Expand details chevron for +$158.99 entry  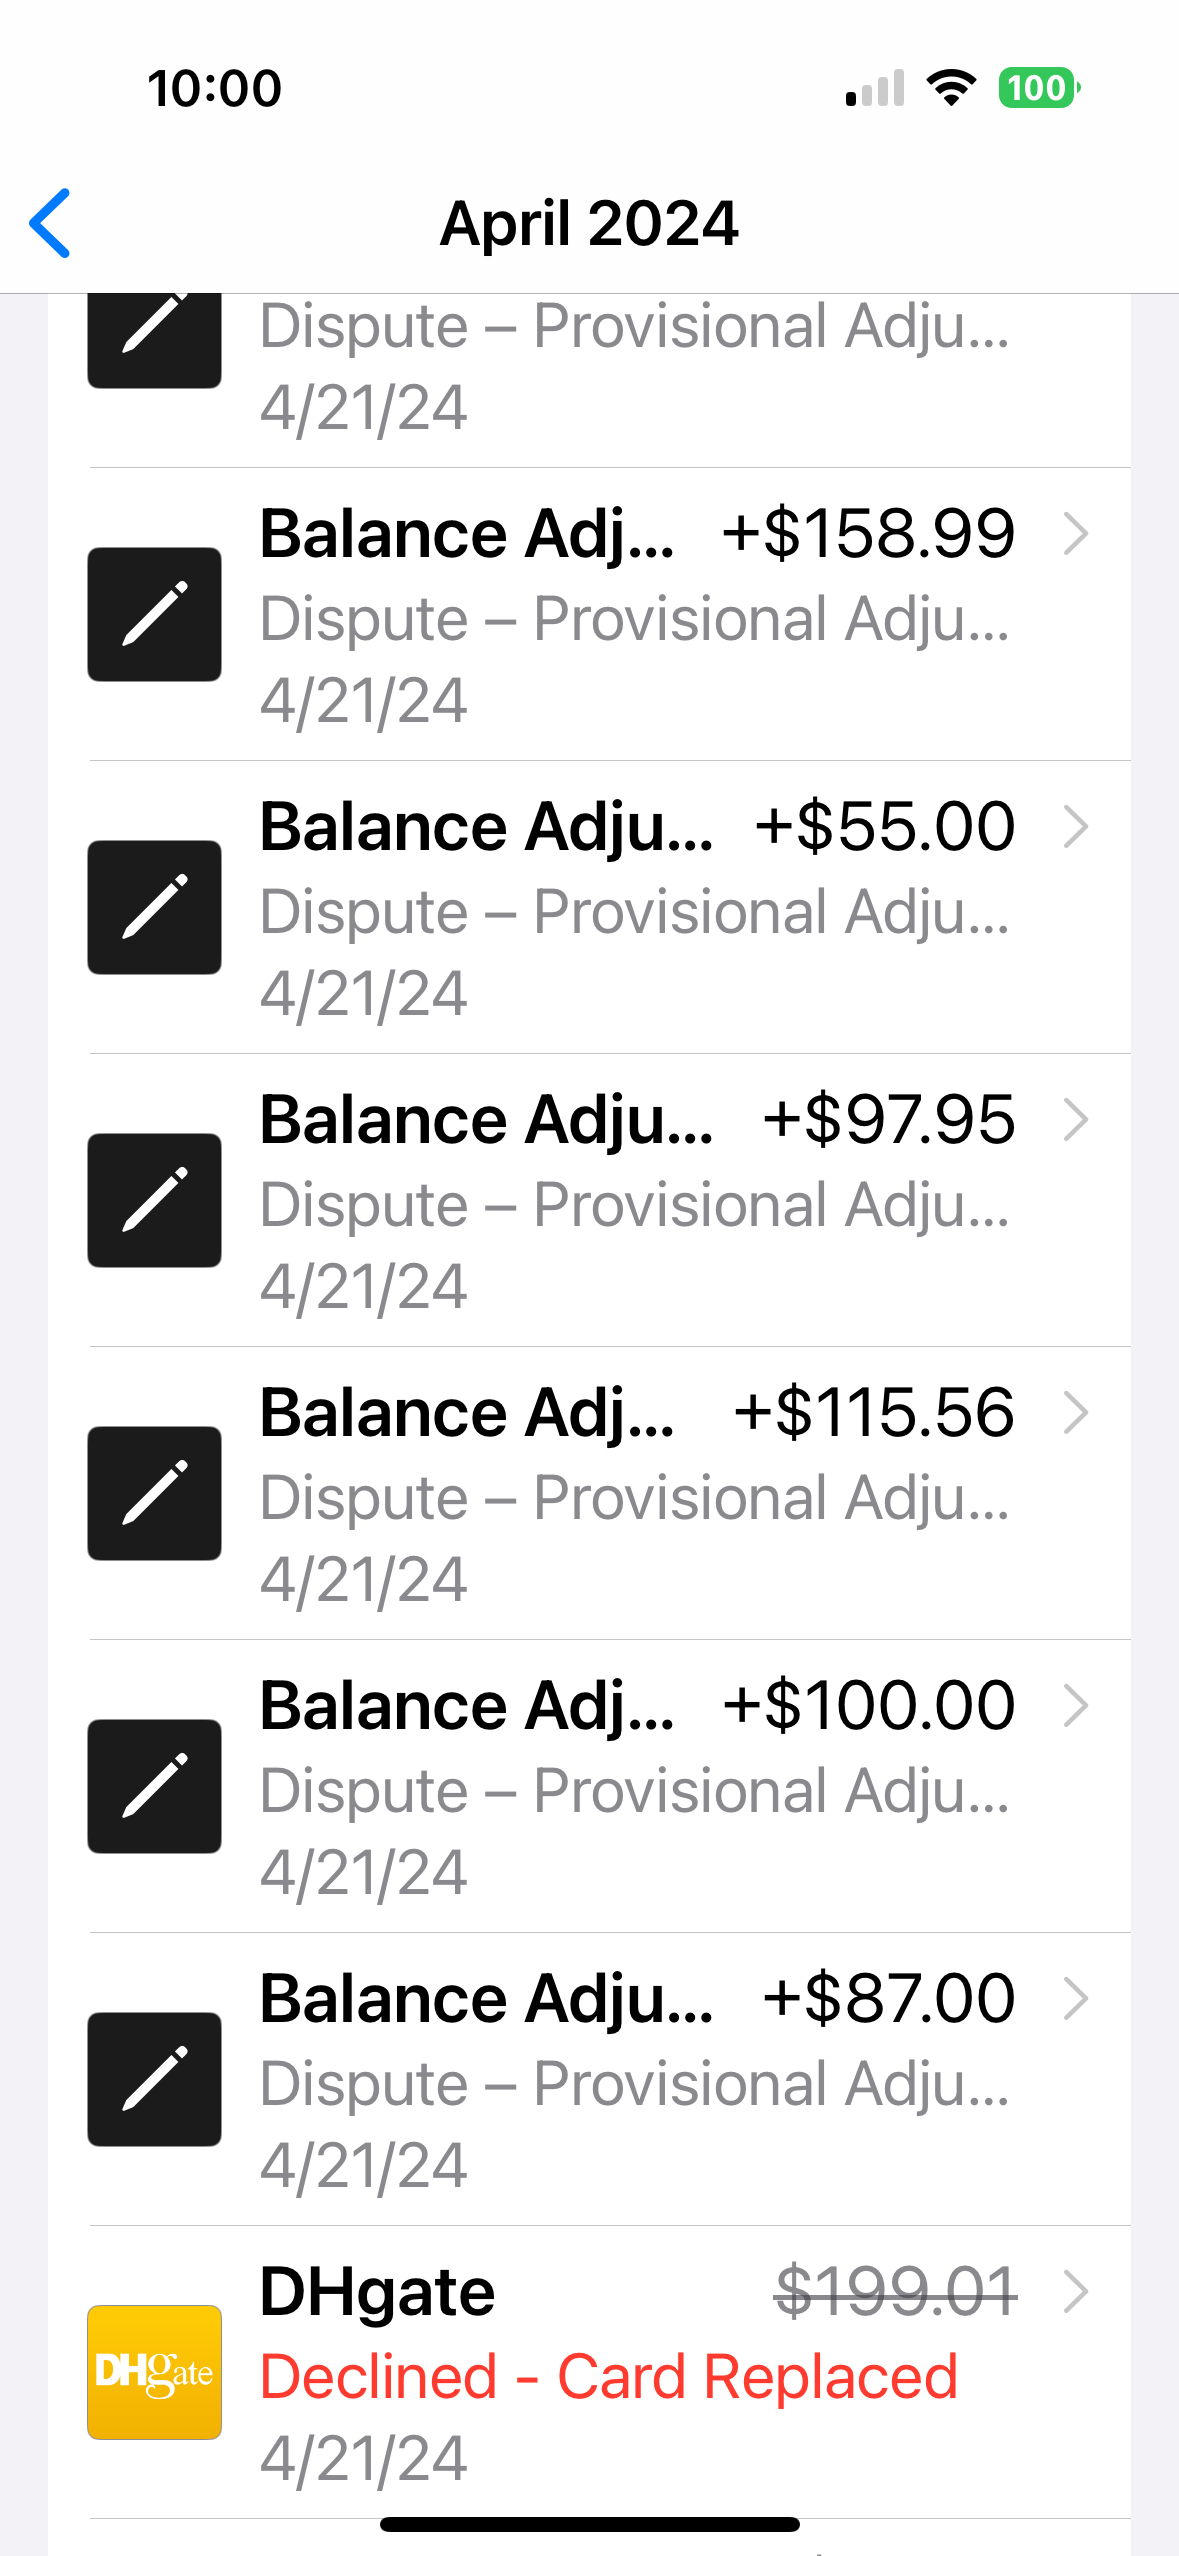pyautogui.click(x=1075, y=534)
